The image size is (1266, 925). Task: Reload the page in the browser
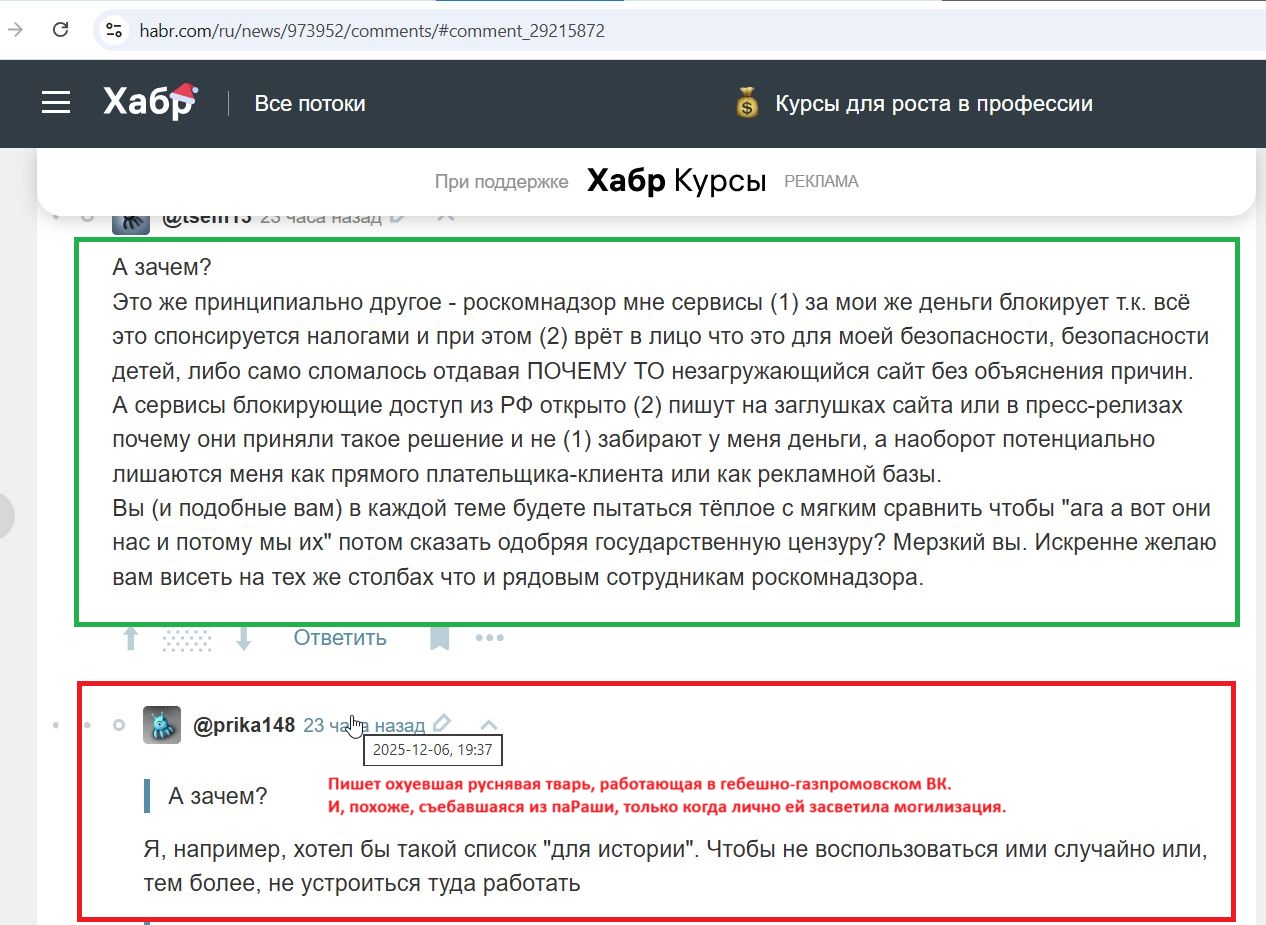60,30
